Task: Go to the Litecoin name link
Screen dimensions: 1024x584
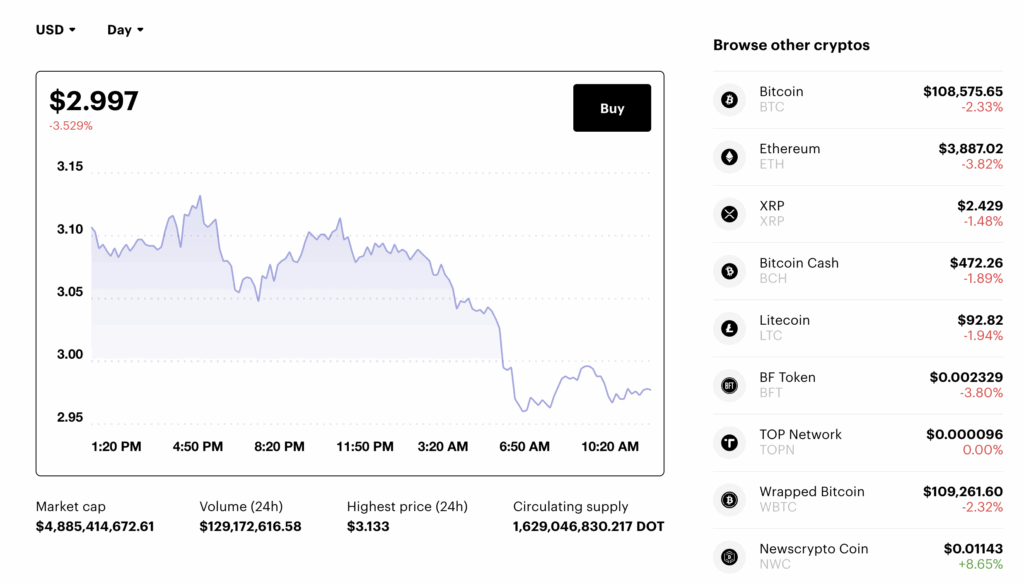Action: coord(784,320)
